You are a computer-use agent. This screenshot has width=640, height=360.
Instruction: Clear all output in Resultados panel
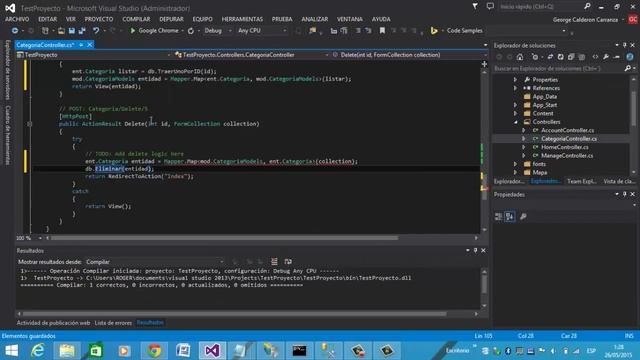(x=274, y=262)
